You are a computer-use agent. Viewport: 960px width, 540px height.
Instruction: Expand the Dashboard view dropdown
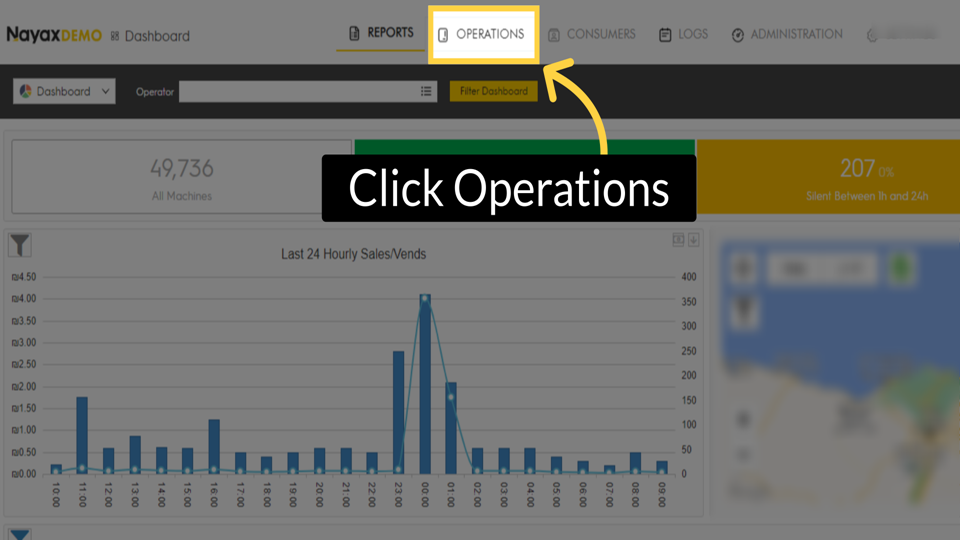tap(64, 91)
